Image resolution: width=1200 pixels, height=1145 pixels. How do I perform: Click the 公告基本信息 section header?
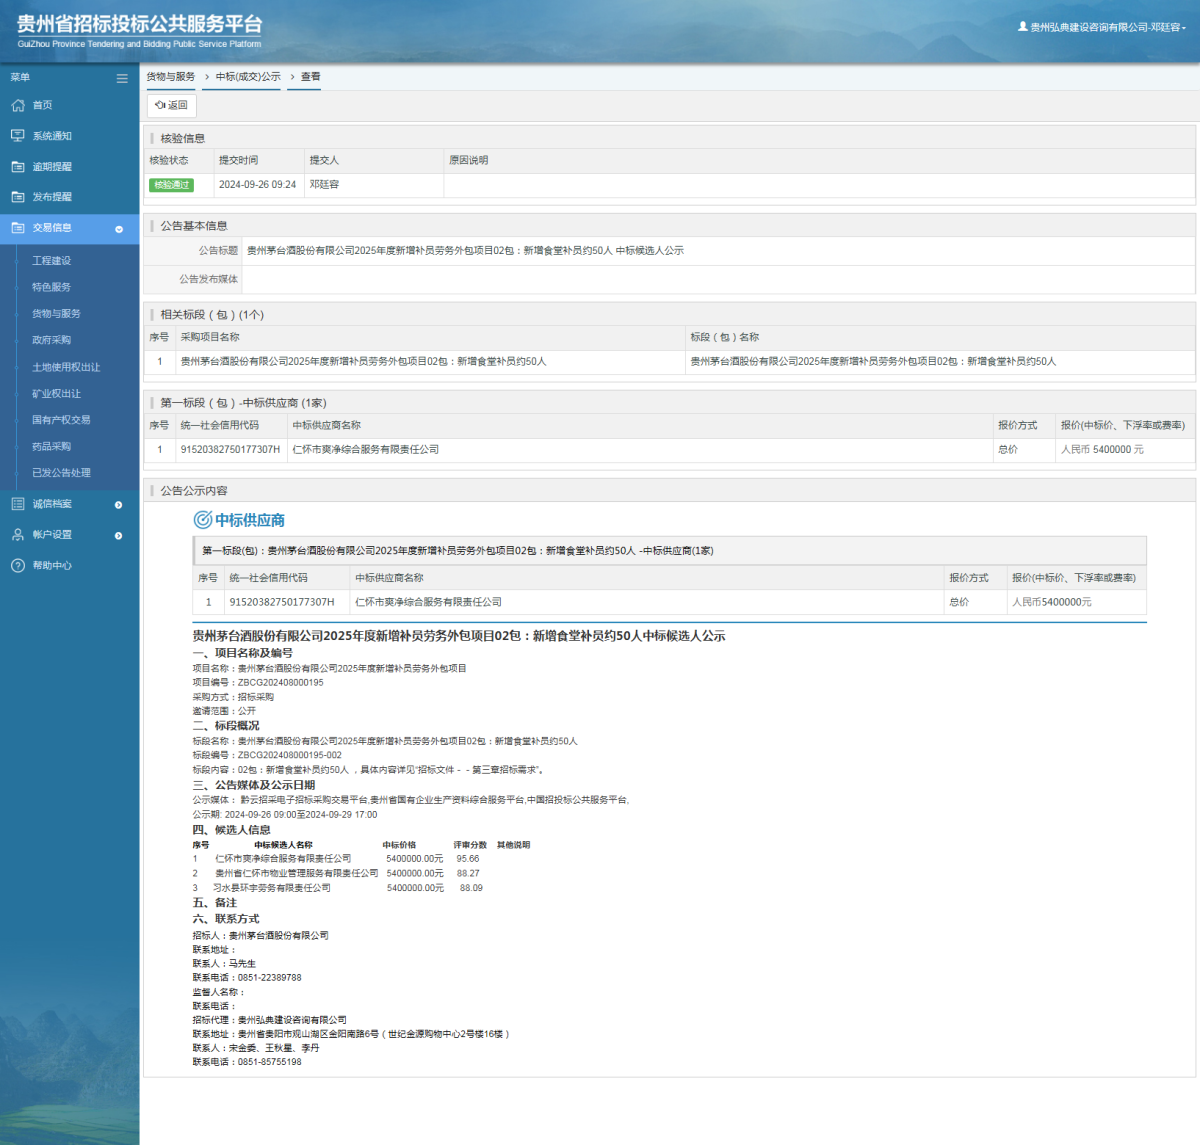194,226
